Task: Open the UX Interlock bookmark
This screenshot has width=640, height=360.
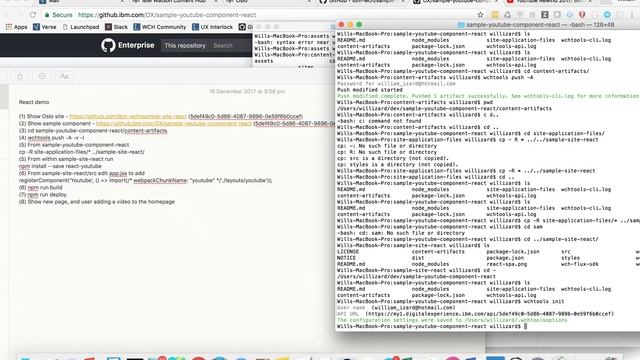Action: 212,27
